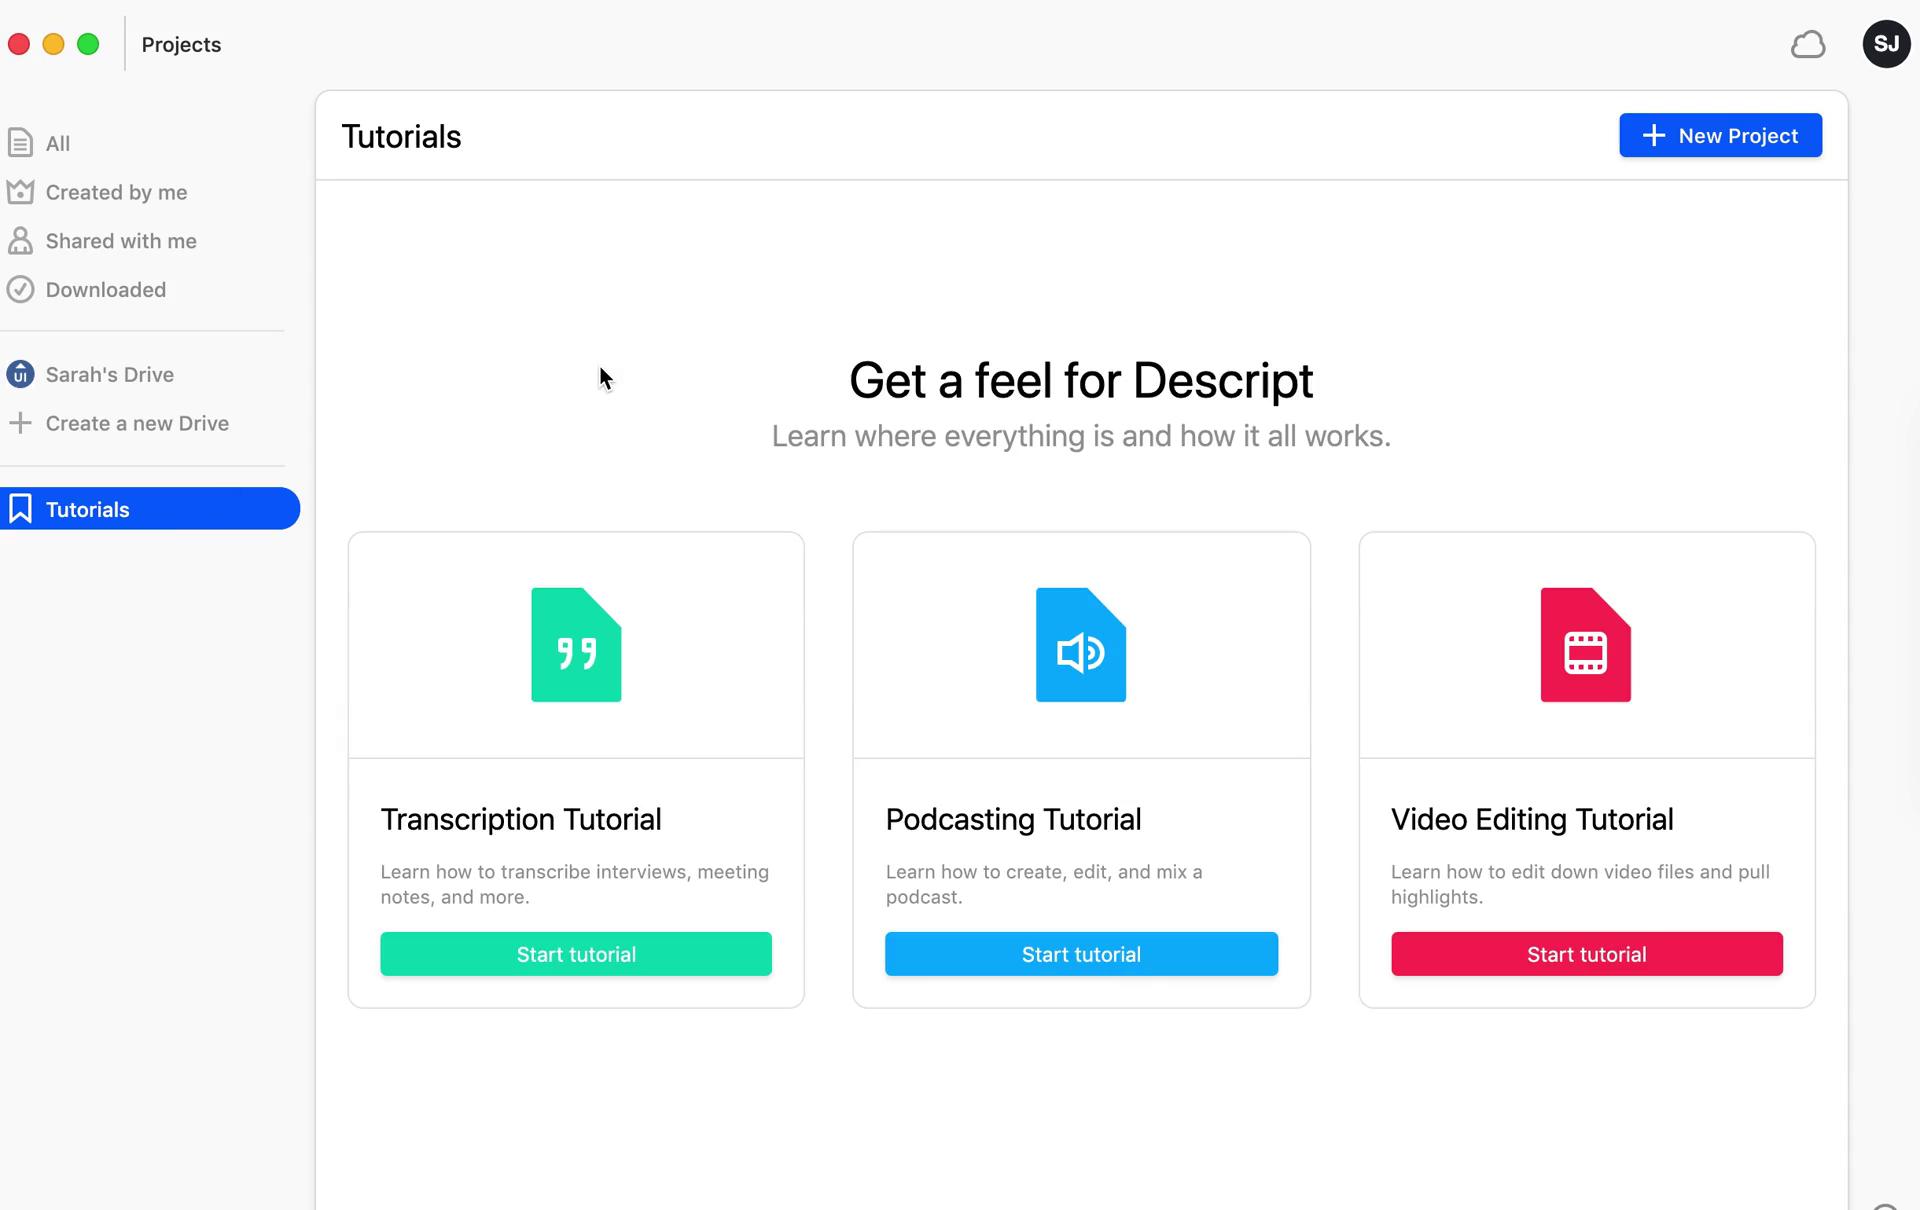Click the Transcription Tutorial document icon

(x=577, y=645)
